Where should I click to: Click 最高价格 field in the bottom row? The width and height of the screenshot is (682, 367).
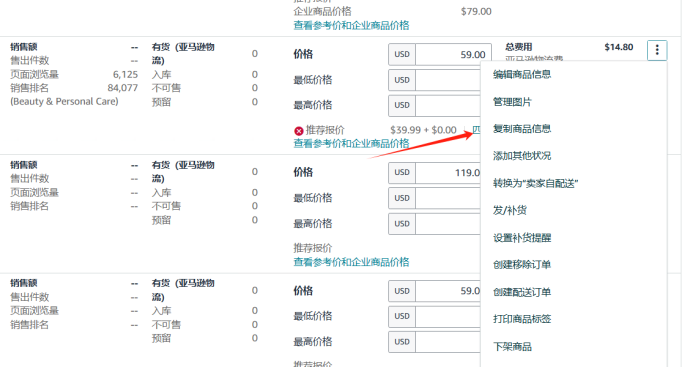(448, 342)
